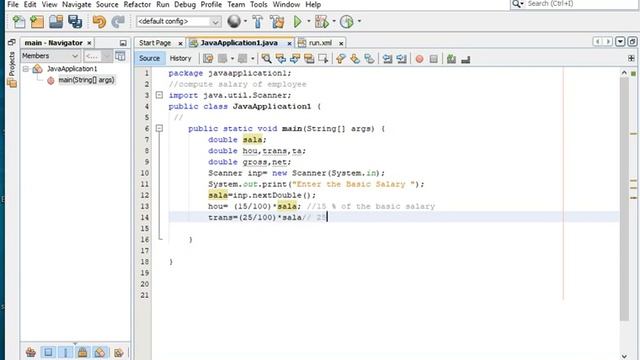Open the Tools menu
This screenshot has width=640, height=360.
pos(258,4)
